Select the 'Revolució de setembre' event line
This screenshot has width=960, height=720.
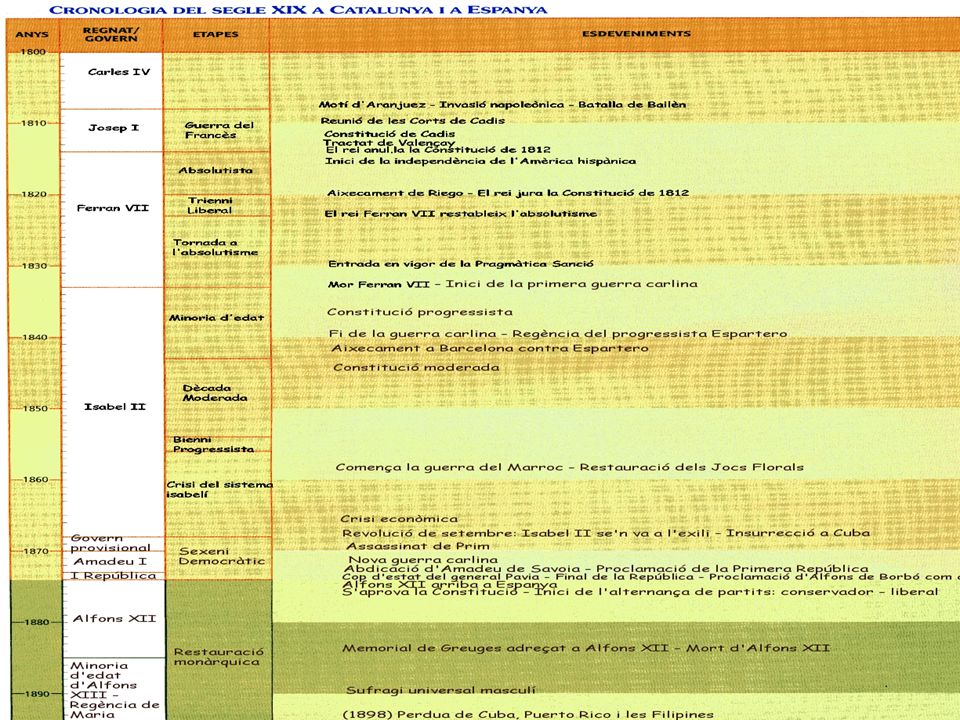click(x=606, y=533)
